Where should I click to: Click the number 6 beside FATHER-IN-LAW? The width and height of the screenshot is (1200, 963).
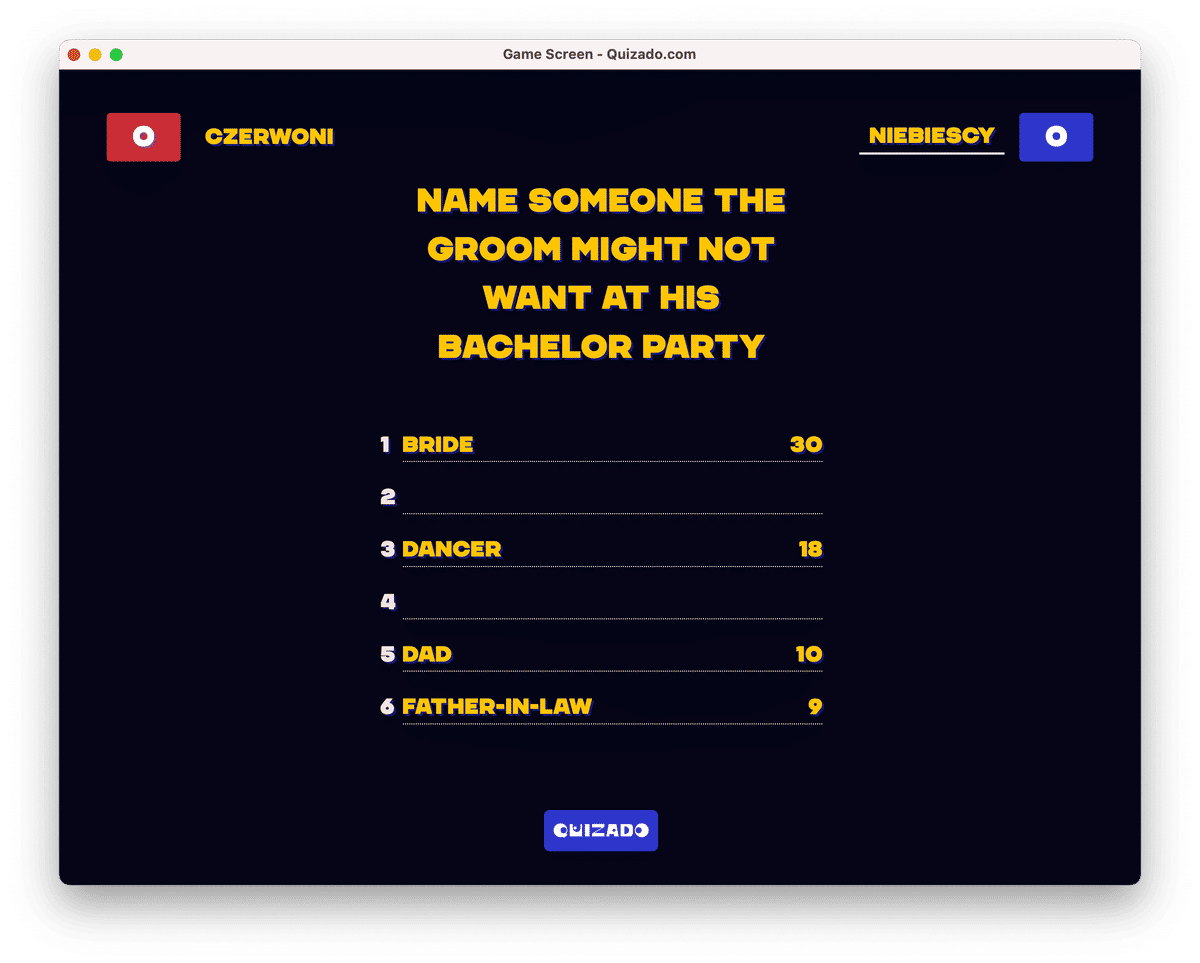click(x=386, y=707)
